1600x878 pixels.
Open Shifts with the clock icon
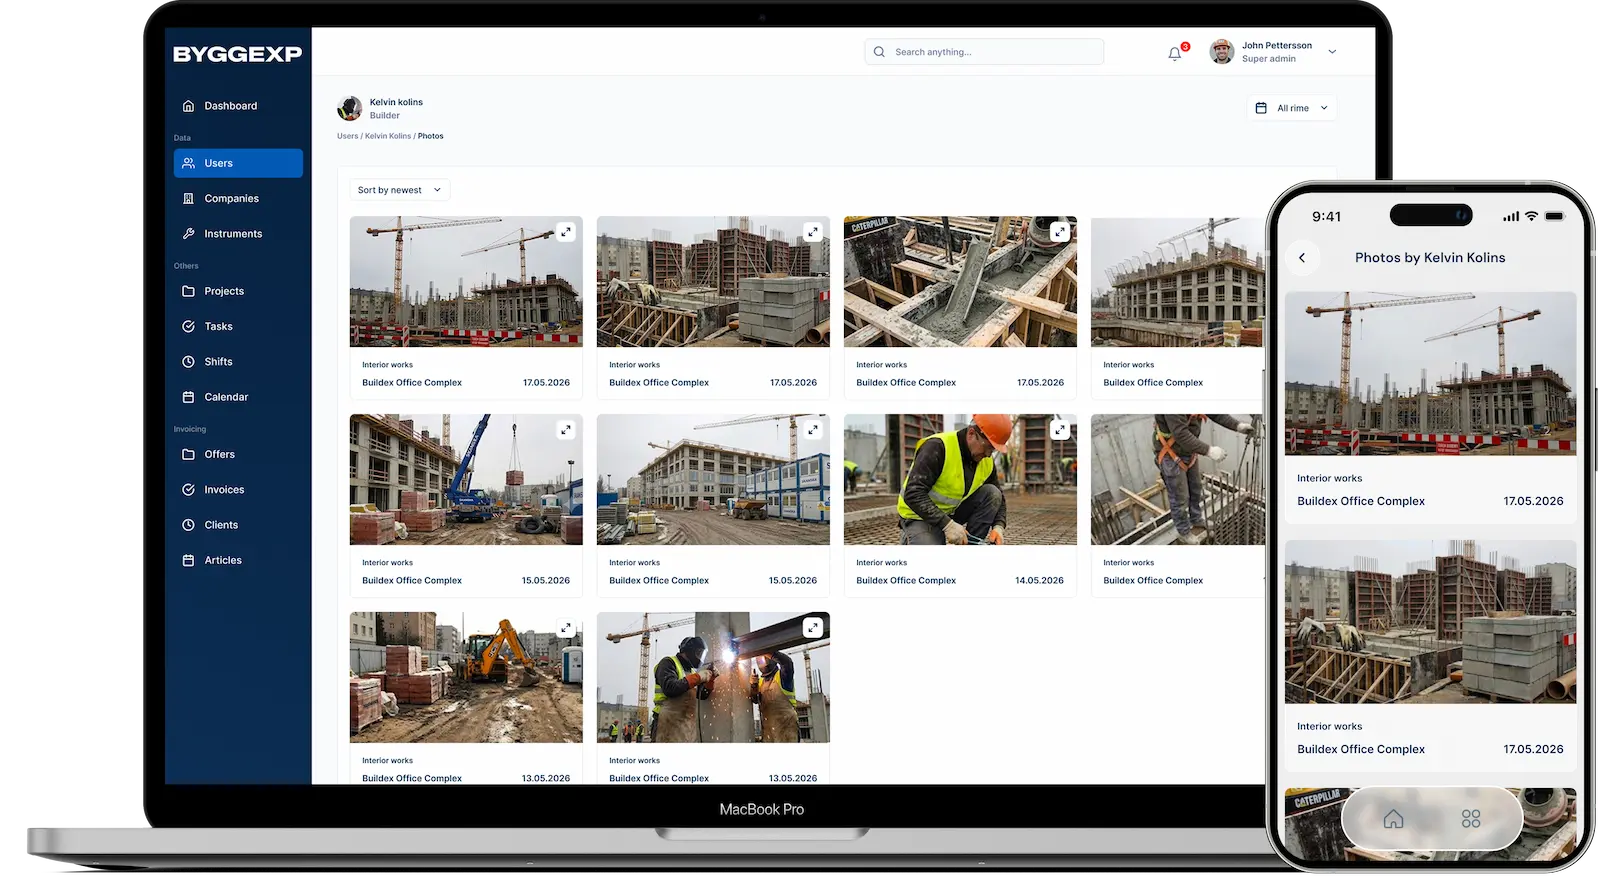click(188, 362)
